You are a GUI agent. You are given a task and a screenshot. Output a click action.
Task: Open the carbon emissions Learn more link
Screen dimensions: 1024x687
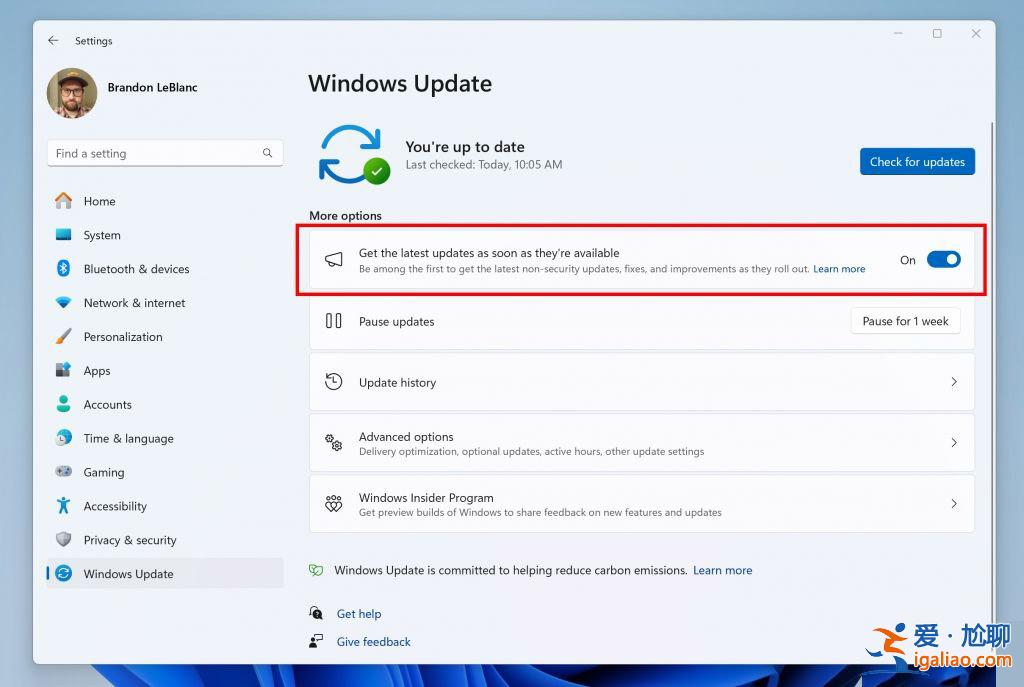click(x=723, y=570)
